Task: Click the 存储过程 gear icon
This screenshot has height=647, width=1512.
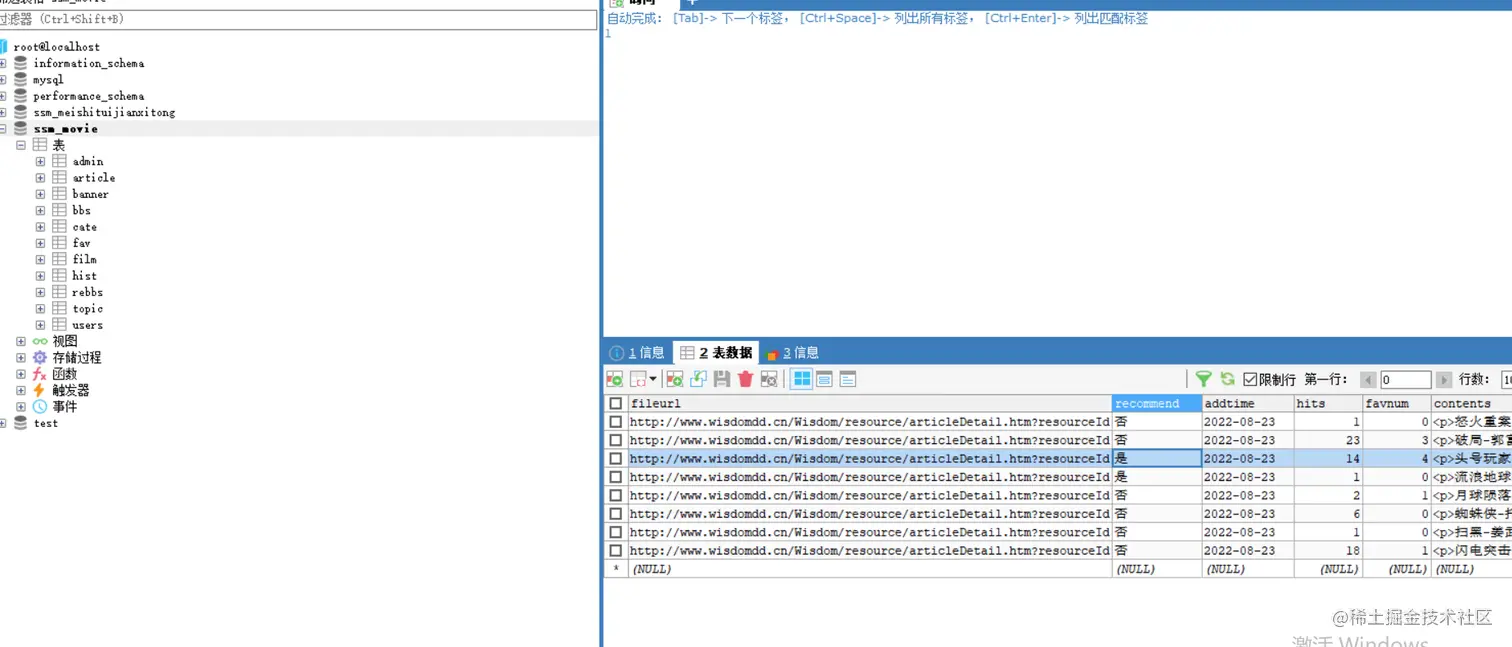Action: point(40,358)
